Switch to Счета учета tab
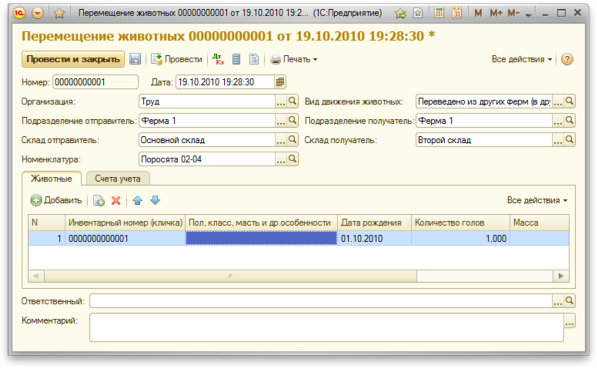This screenshot has height=368, width=597. point(118,179)
